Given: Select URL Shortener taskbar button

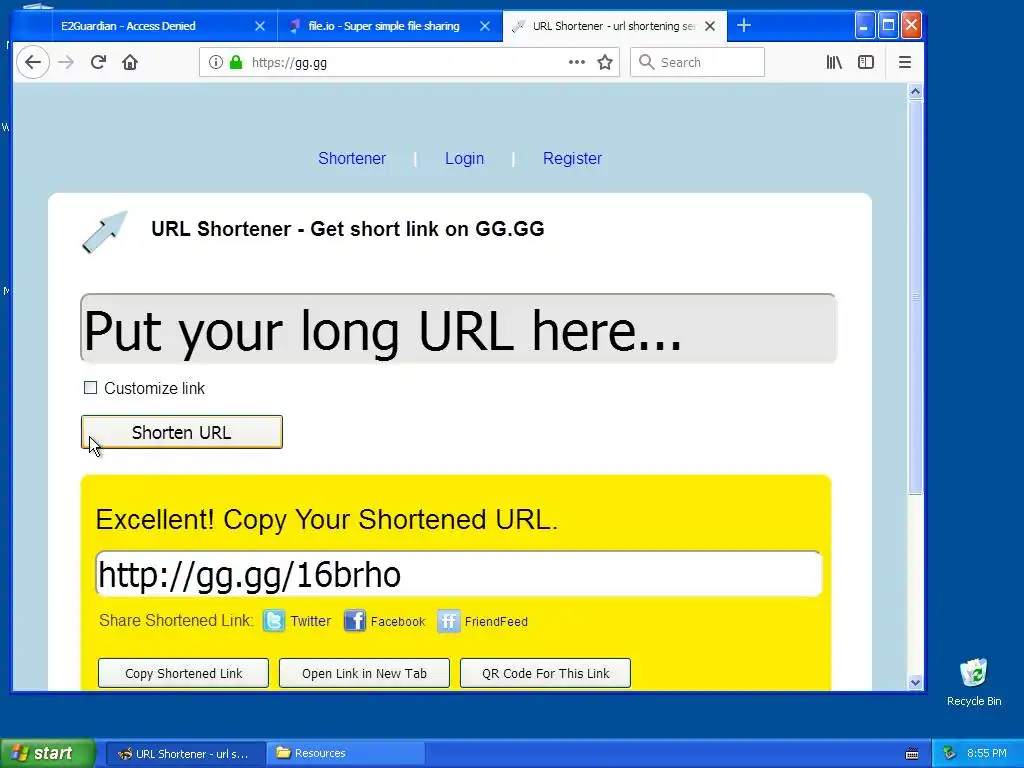Looking at the screenshot, I should pyautogui.click(x=185, y=754).
